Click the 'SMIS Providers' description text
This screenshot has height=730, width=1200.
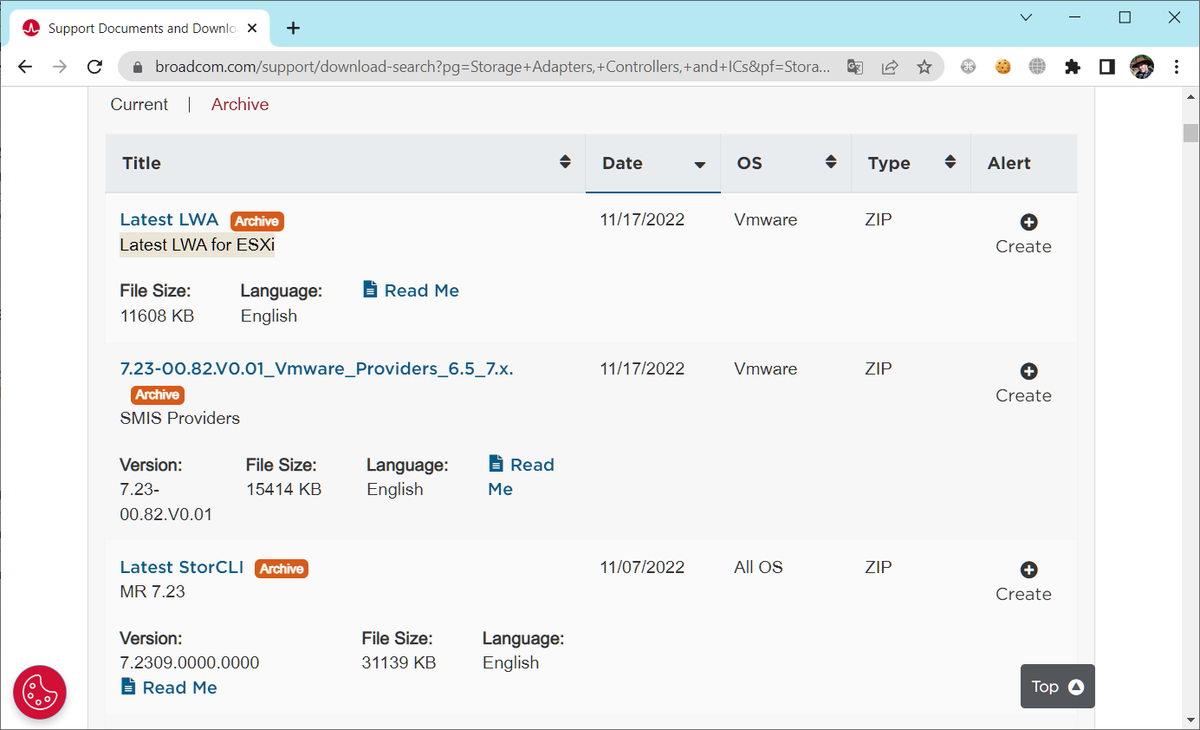tap(180, 418)
